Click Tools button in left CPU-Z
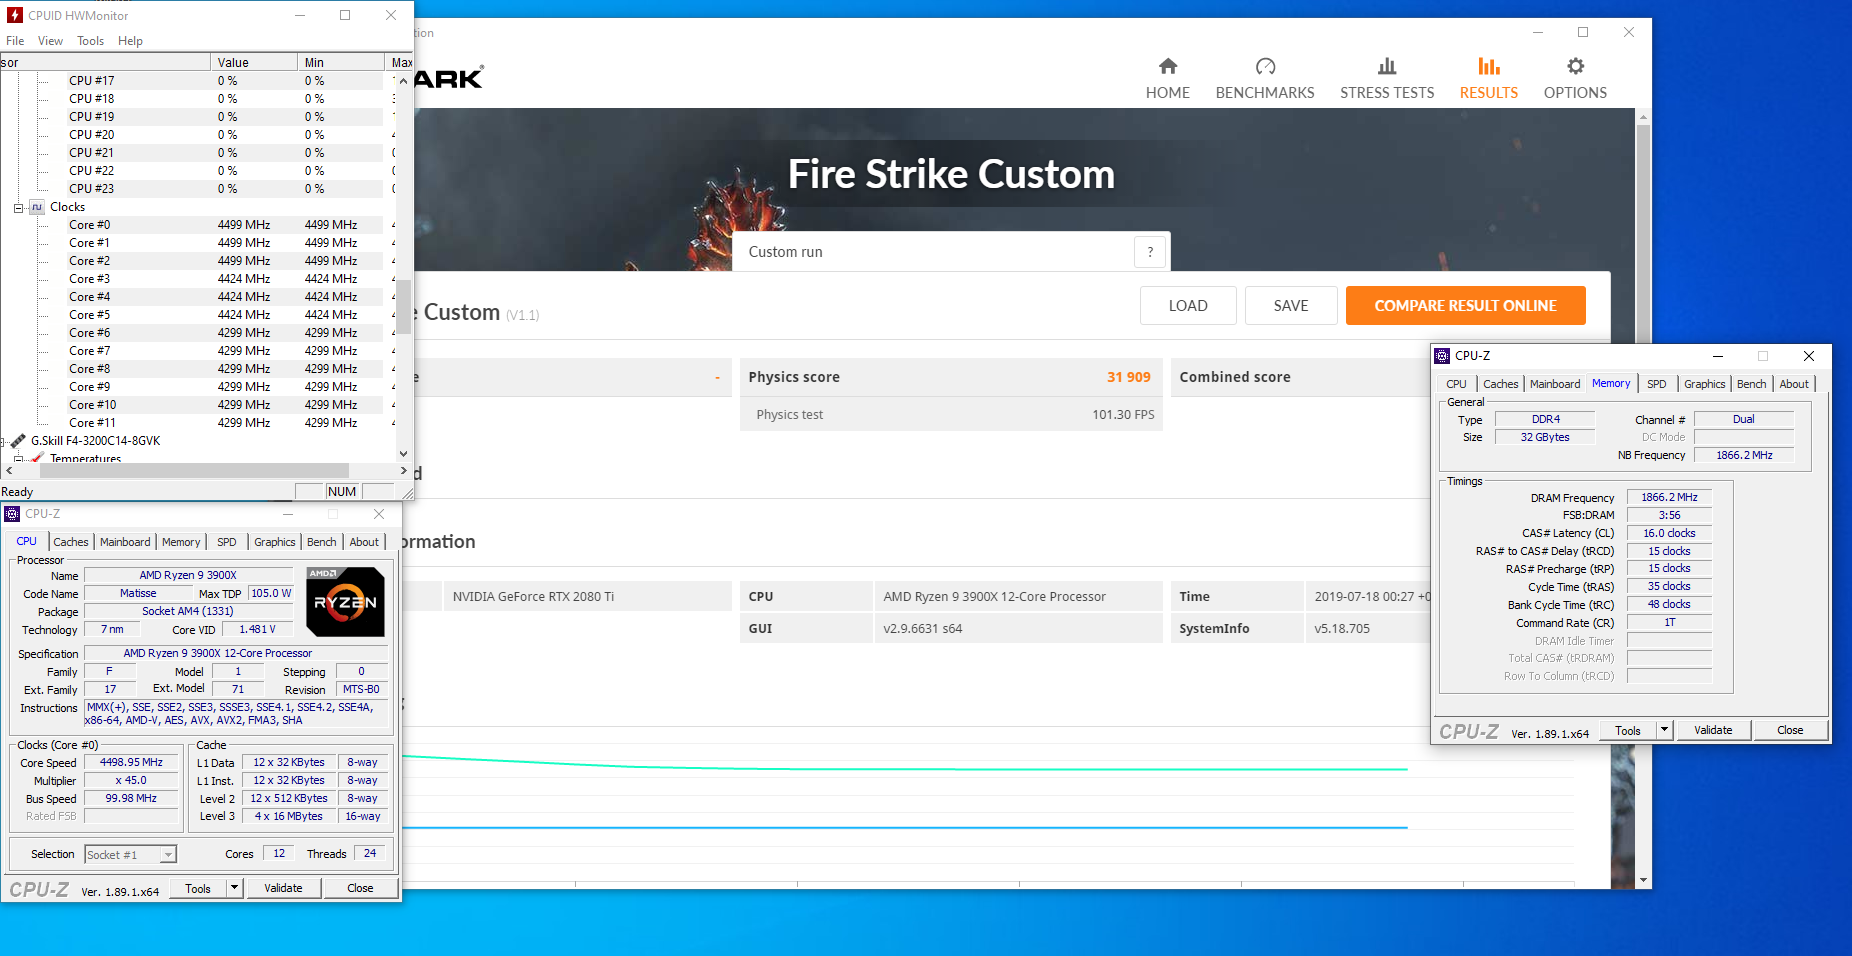 tap(198, 888)
